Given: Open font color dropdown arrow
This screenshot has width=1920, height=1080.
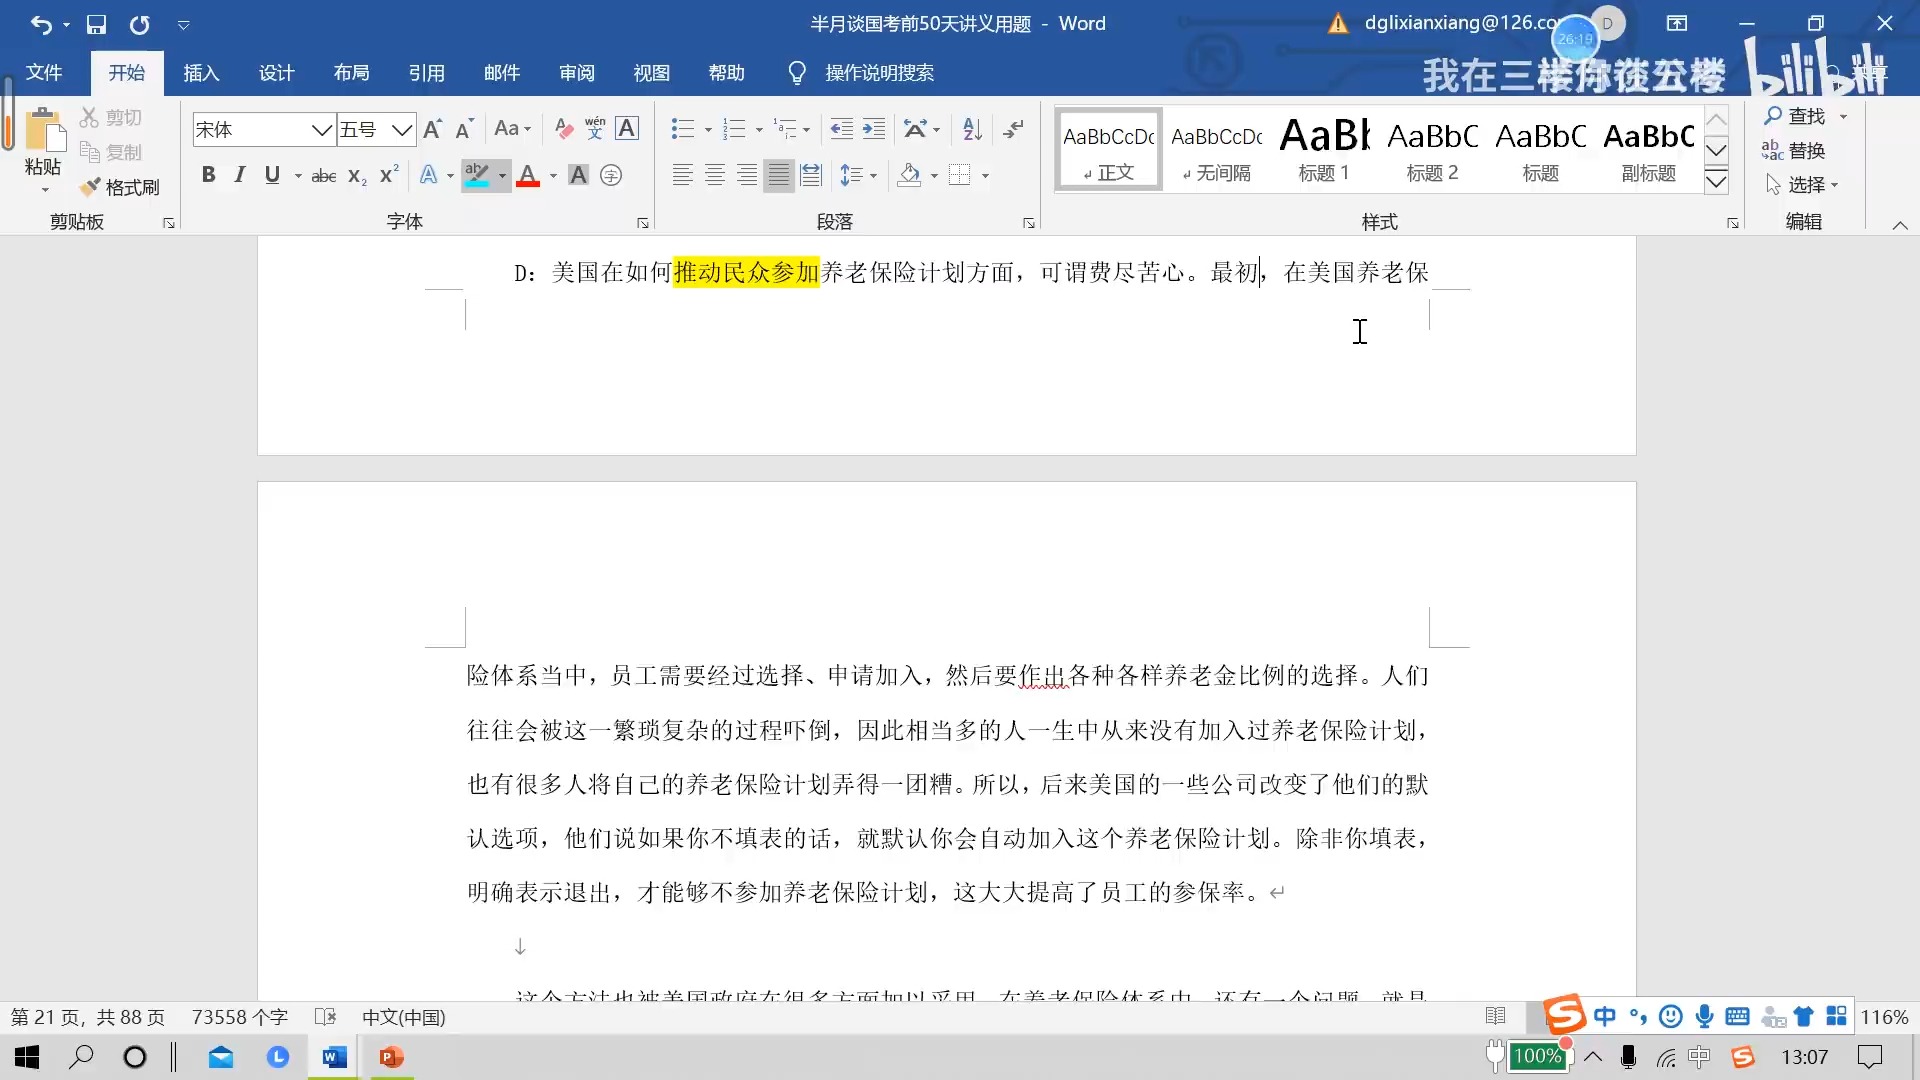Looking at the screenshot, I should click(553, 176).
